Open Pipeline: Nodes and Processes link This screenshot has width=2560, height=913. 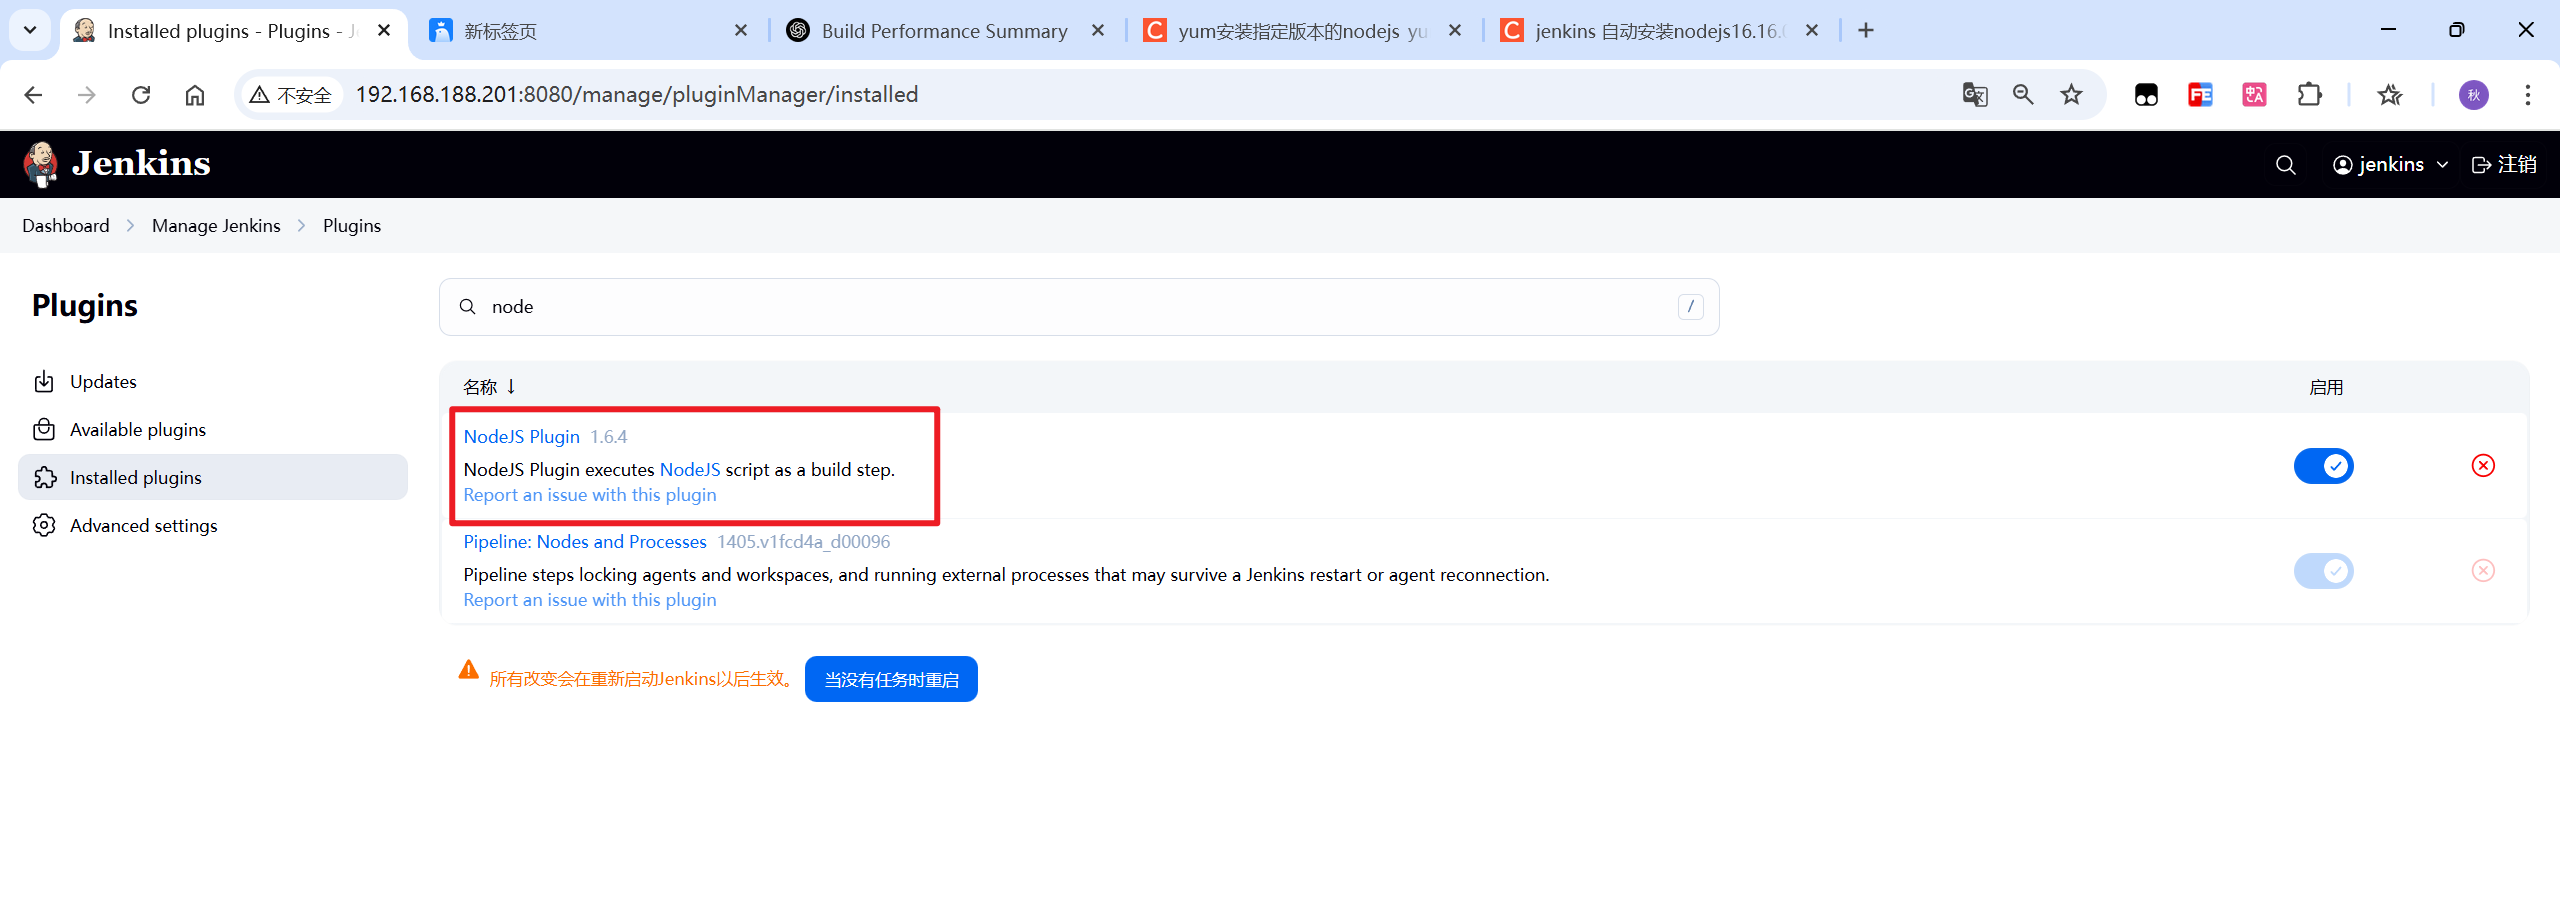[x=585, y=542]
